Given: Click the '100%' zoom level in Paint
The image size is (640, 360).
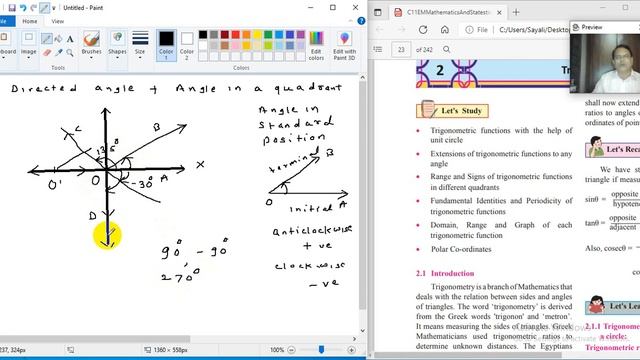Looking at the screenshot, I should tap(277, 350).
